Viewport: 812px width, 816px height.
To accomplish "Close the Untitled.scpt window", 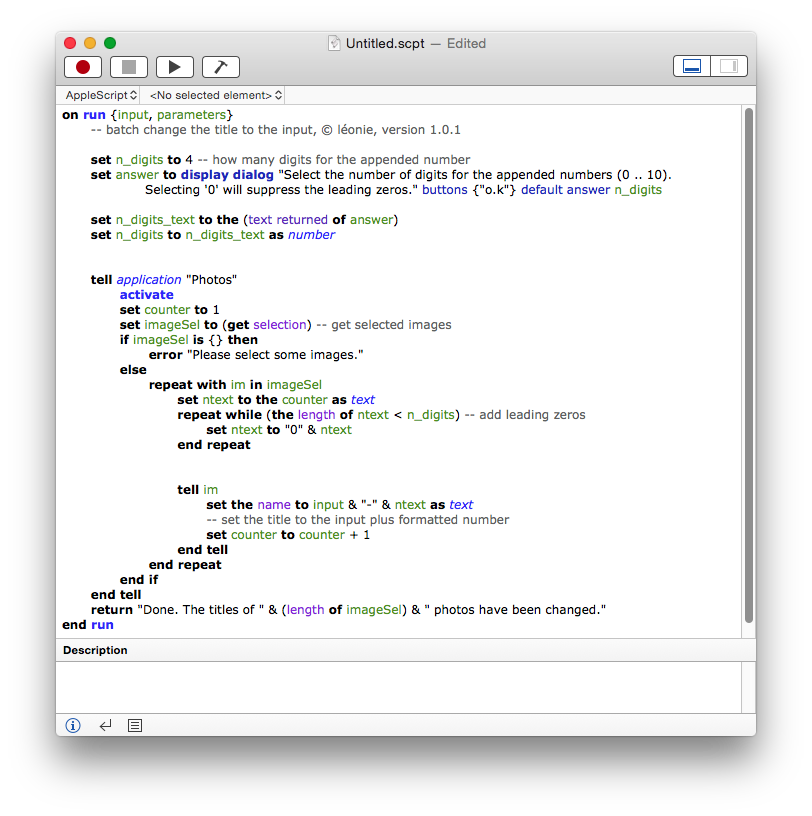I will pyautogui.click(x=70, y=43).
